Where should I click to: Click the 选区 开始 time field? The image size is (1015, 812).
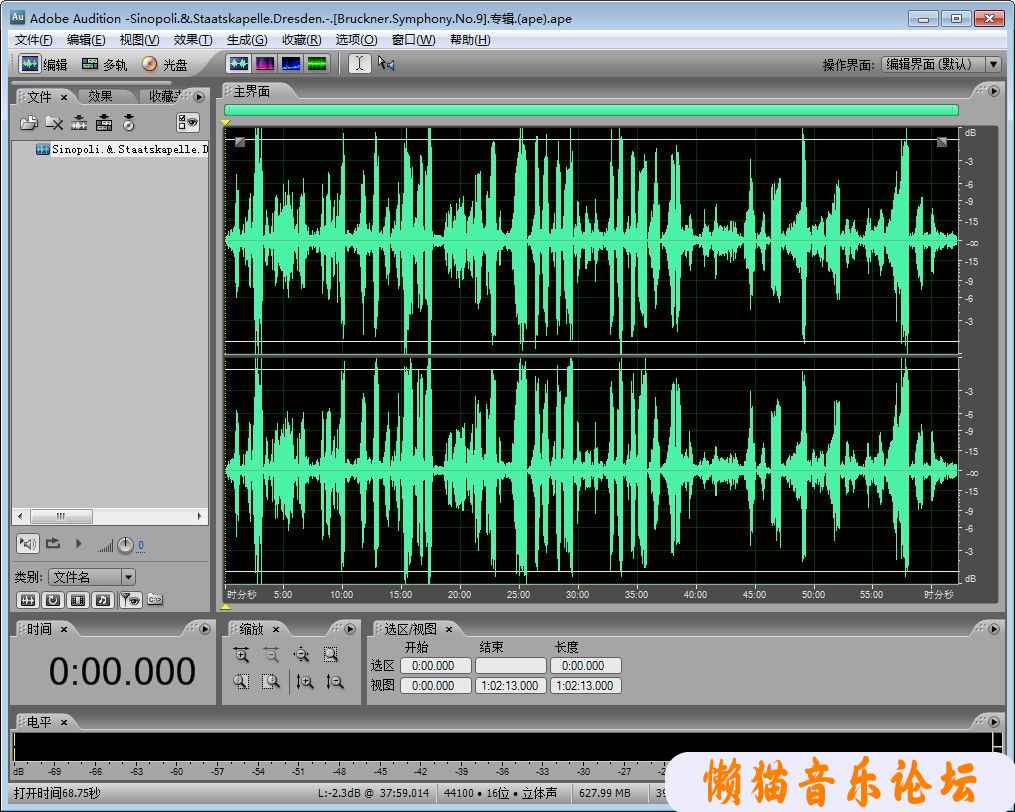[436, 666]
